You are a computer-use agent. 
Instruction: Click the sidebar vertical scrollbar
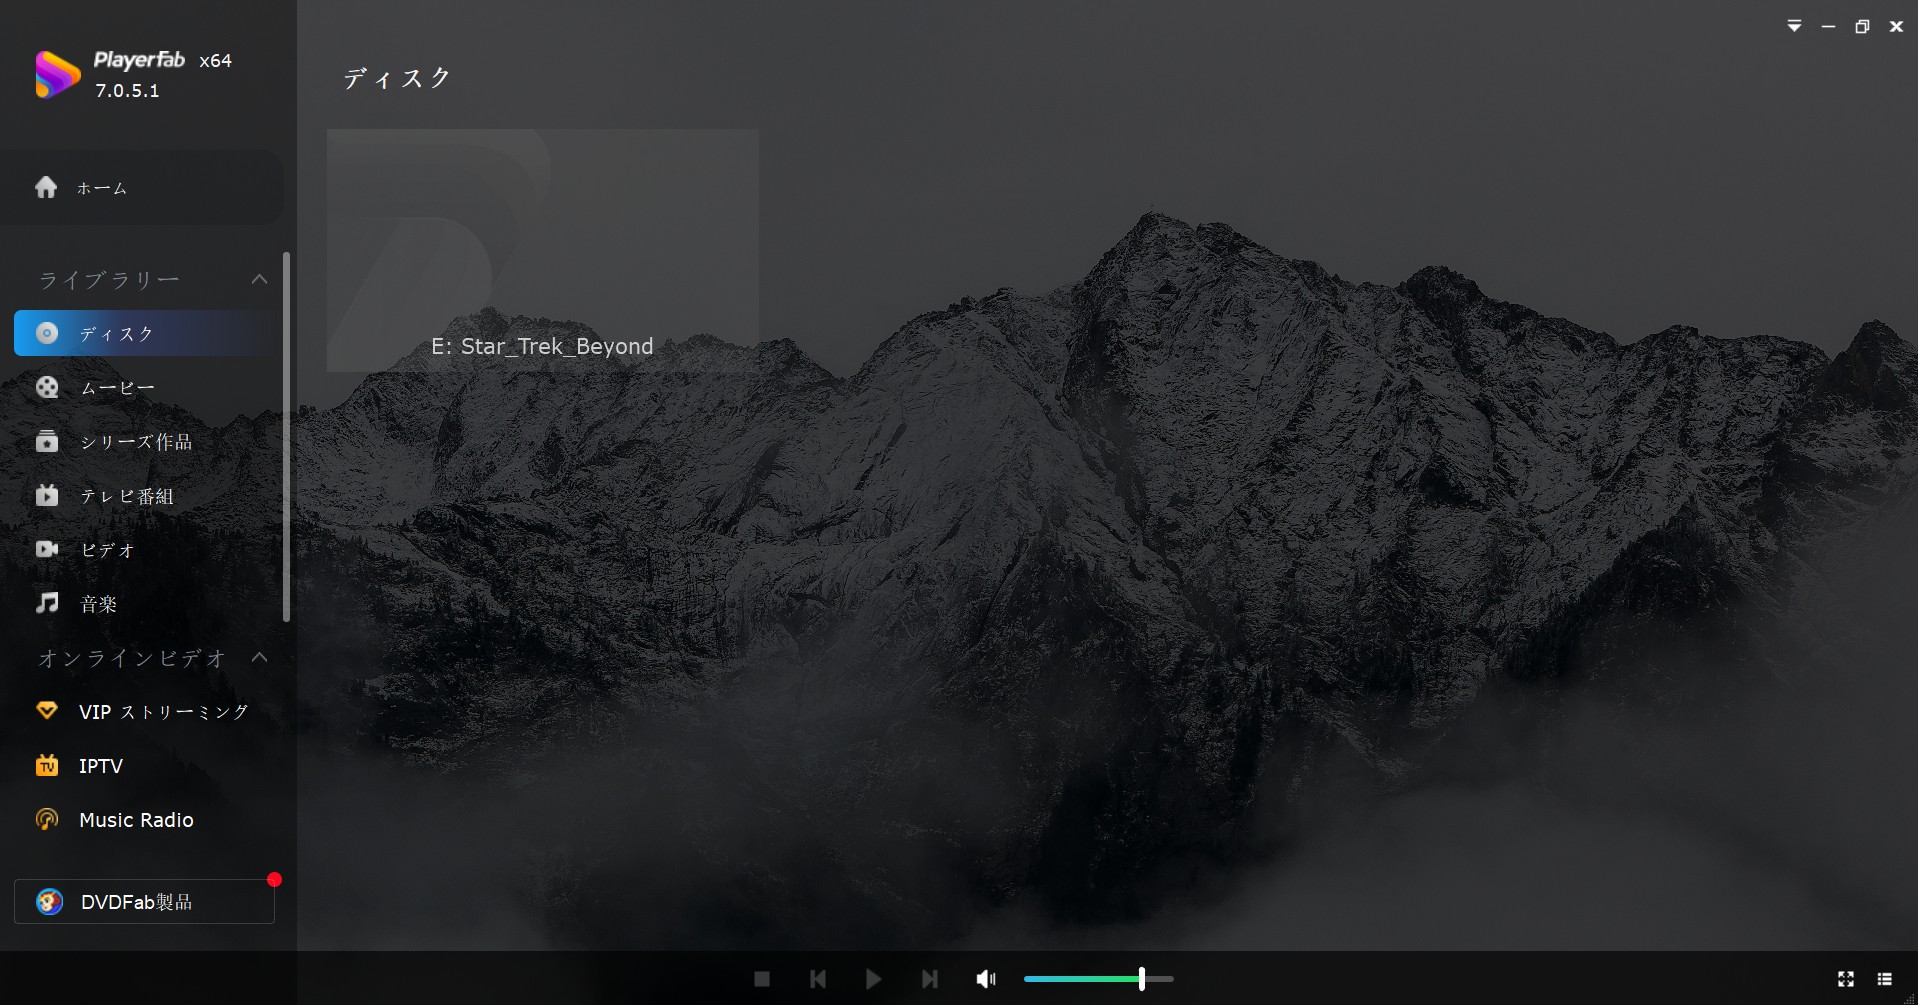pyautogui.click(x=287, y=437)
